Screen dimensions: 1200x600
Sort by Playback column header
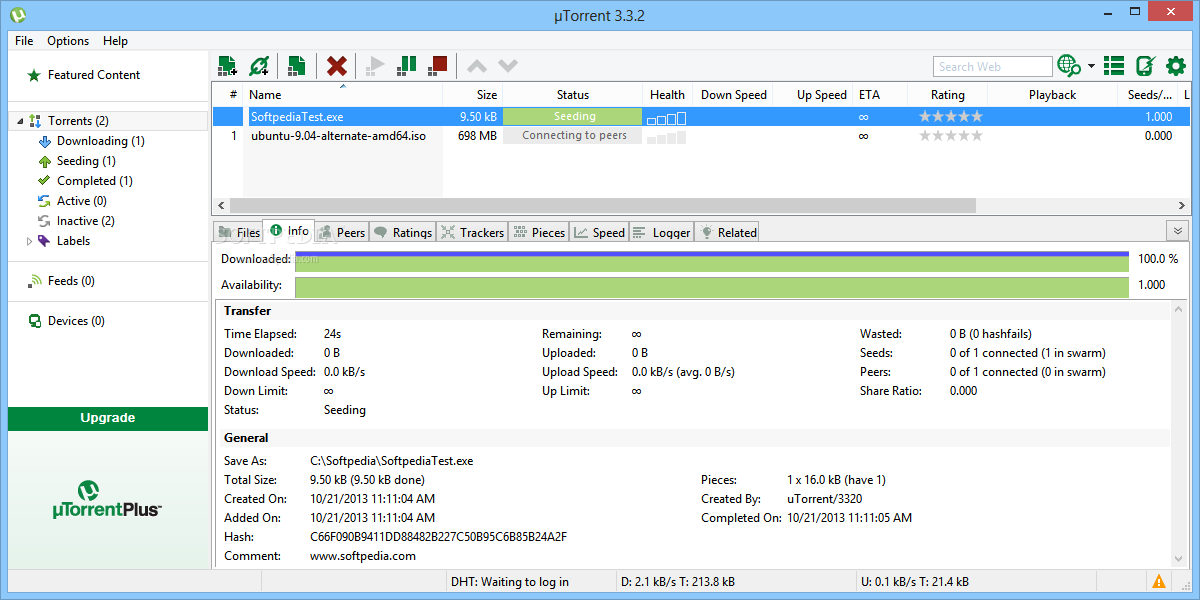(x=1052, y=95)
